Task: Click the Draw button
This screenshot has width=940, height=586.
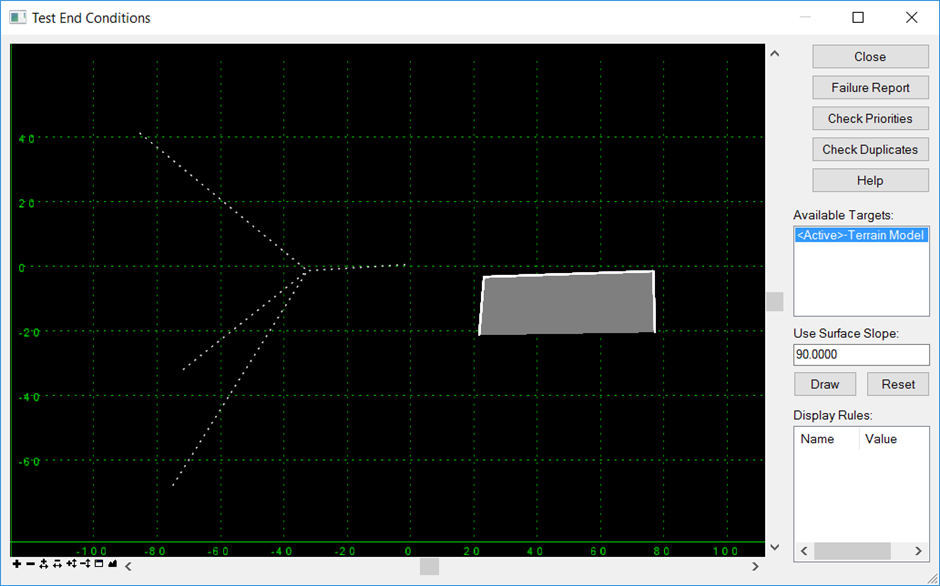Action: click(825, 384)
